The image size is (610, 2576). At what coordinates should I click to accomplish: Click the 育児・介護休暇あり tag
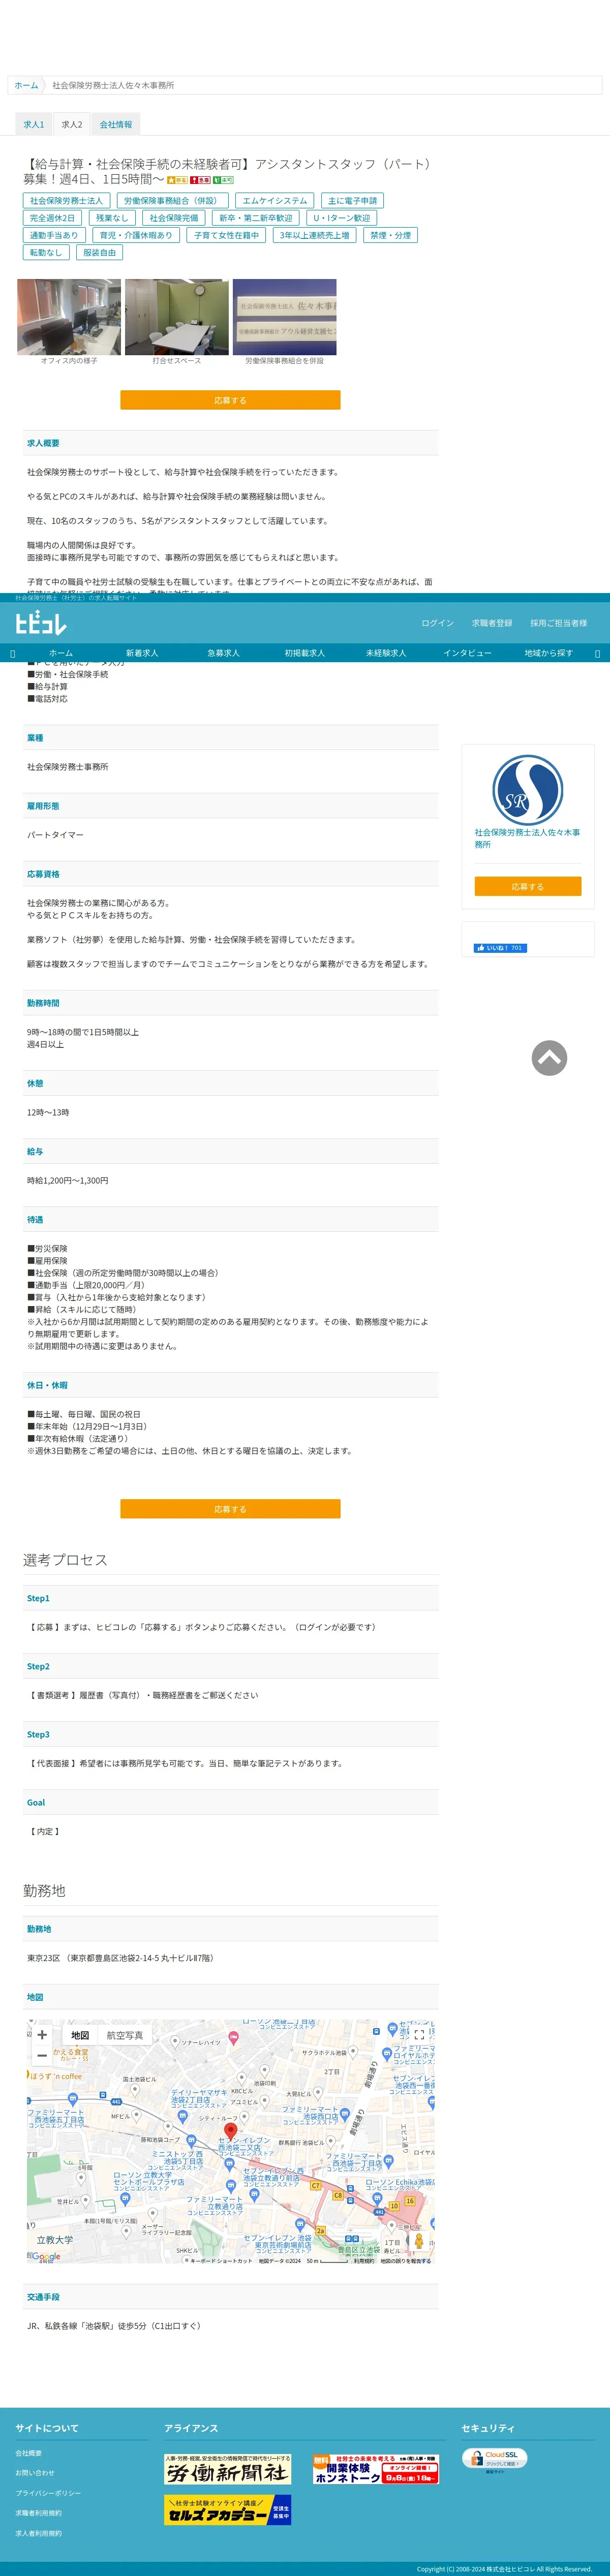click(x=136, y=235)
